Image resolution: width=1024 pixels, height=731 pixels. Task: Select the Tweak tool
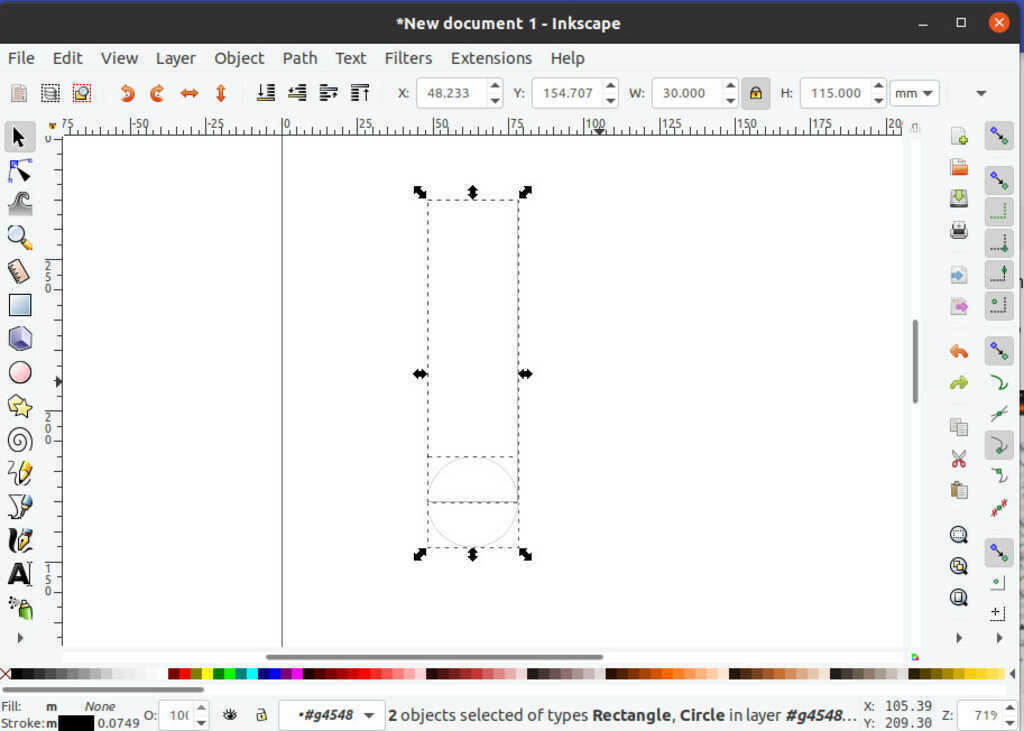(x=20, y=204)
